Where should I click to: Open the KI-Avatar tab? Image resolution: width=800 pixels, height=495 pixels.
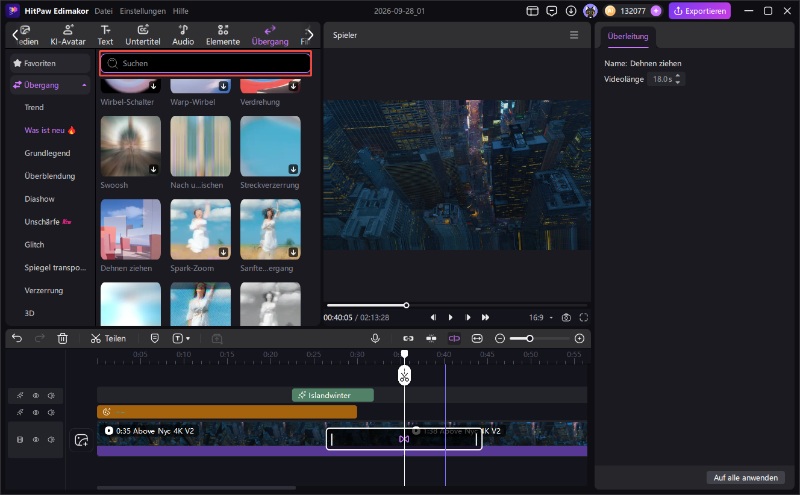click(x=68, y=35)
